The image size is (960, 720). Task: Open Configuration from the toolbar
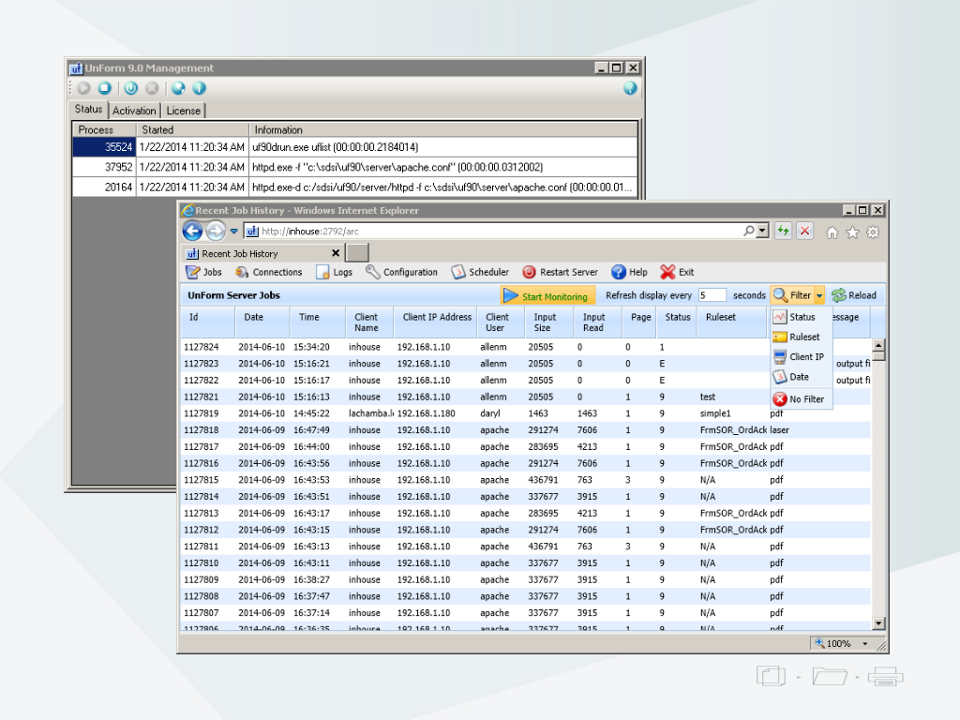click(402, 272)
